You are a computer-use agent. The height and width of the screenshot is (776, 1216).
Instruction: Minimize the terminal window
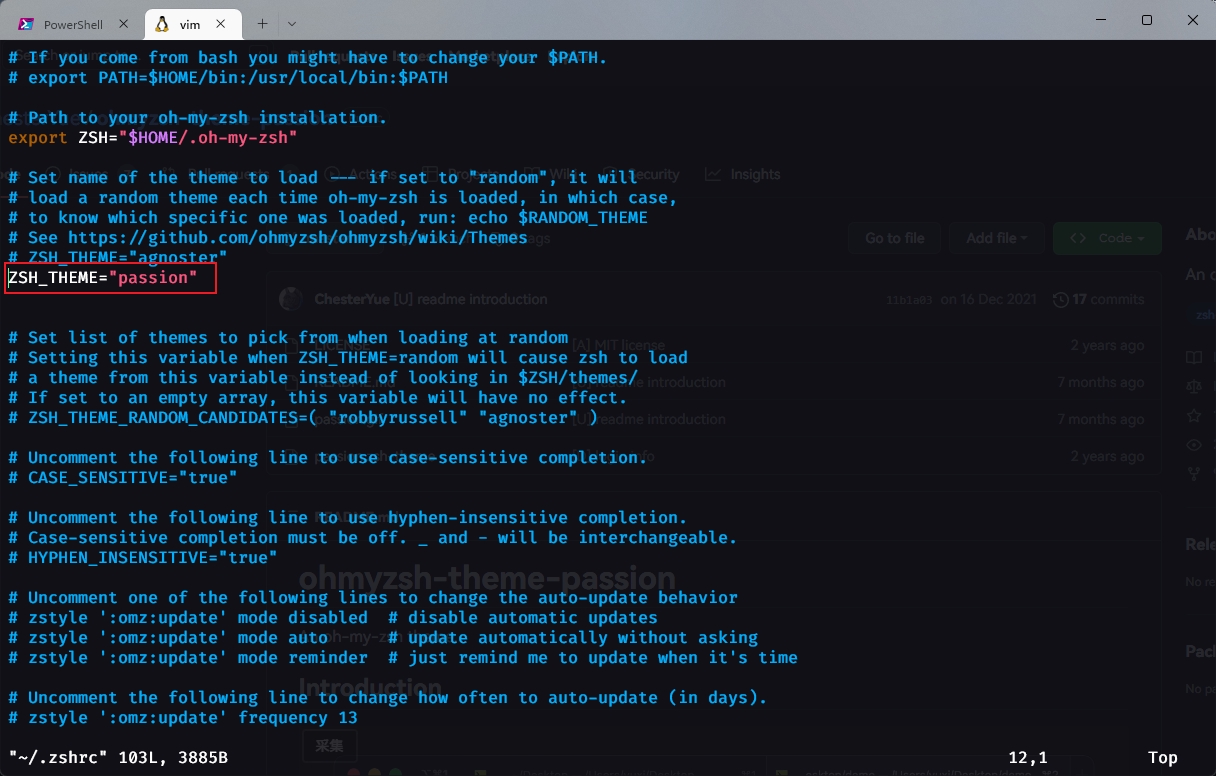1100,20
